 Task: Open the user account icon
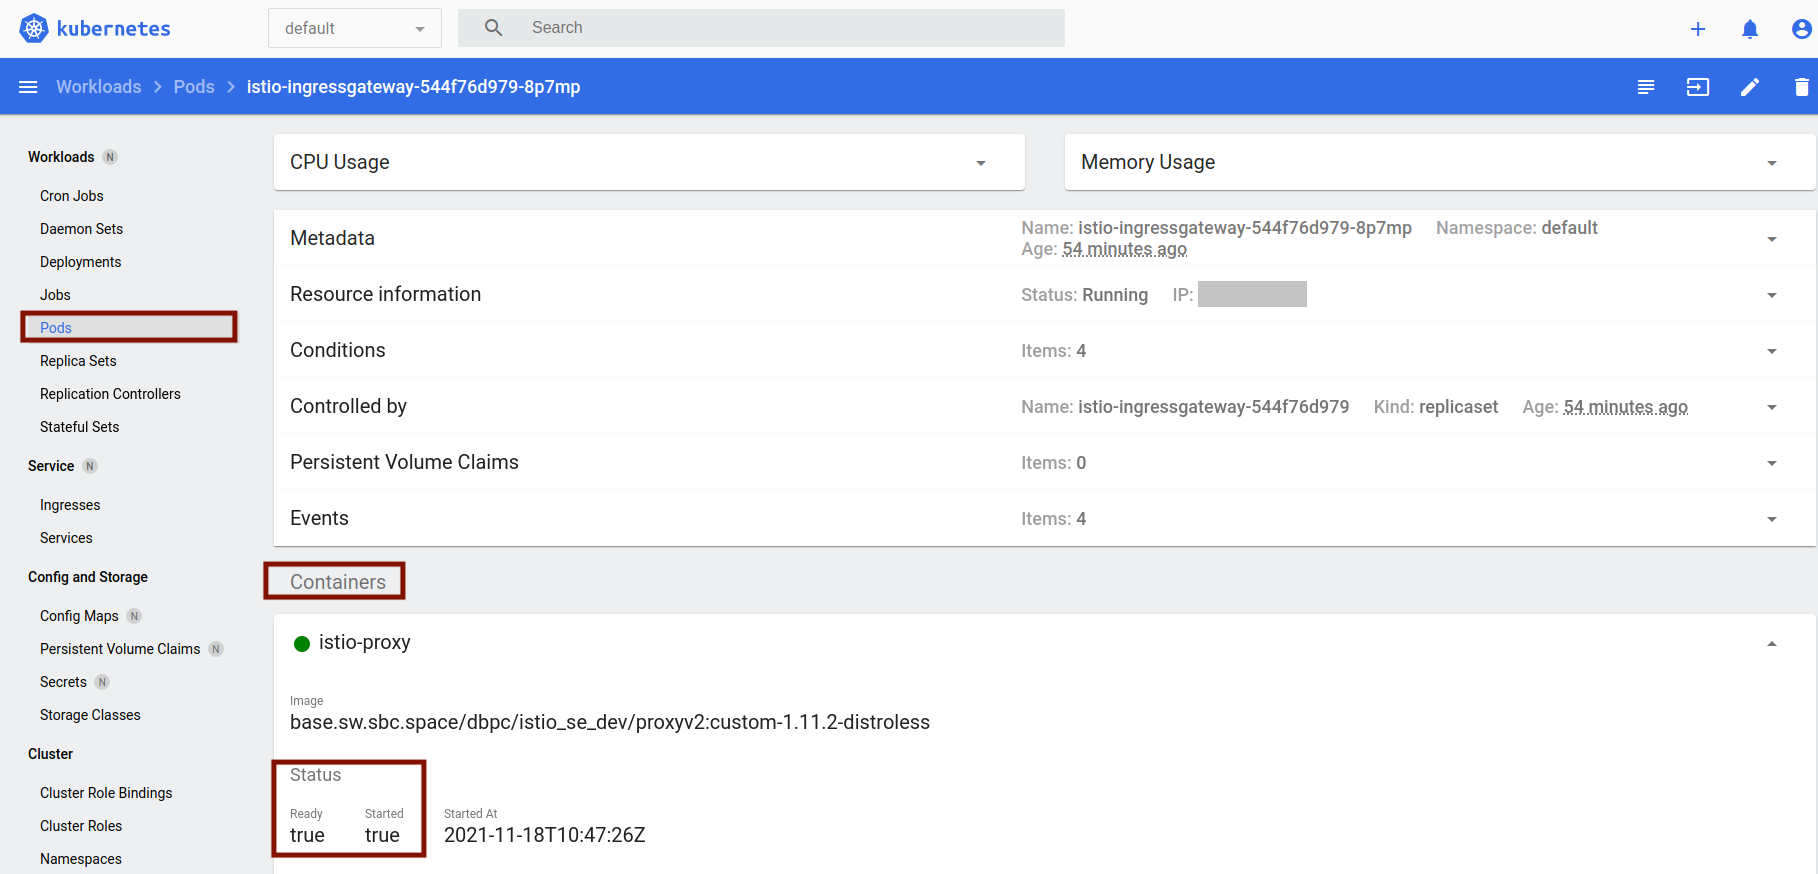[1801, 29]
